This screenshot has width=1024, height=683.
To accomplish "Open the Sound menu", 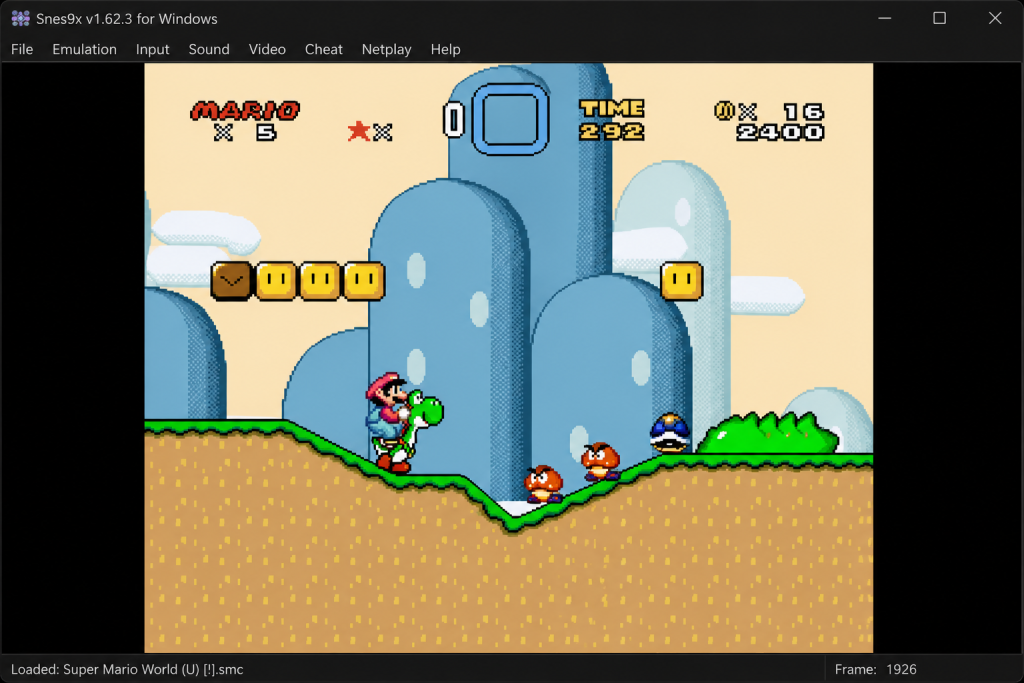I will click(x=209, y=50).
